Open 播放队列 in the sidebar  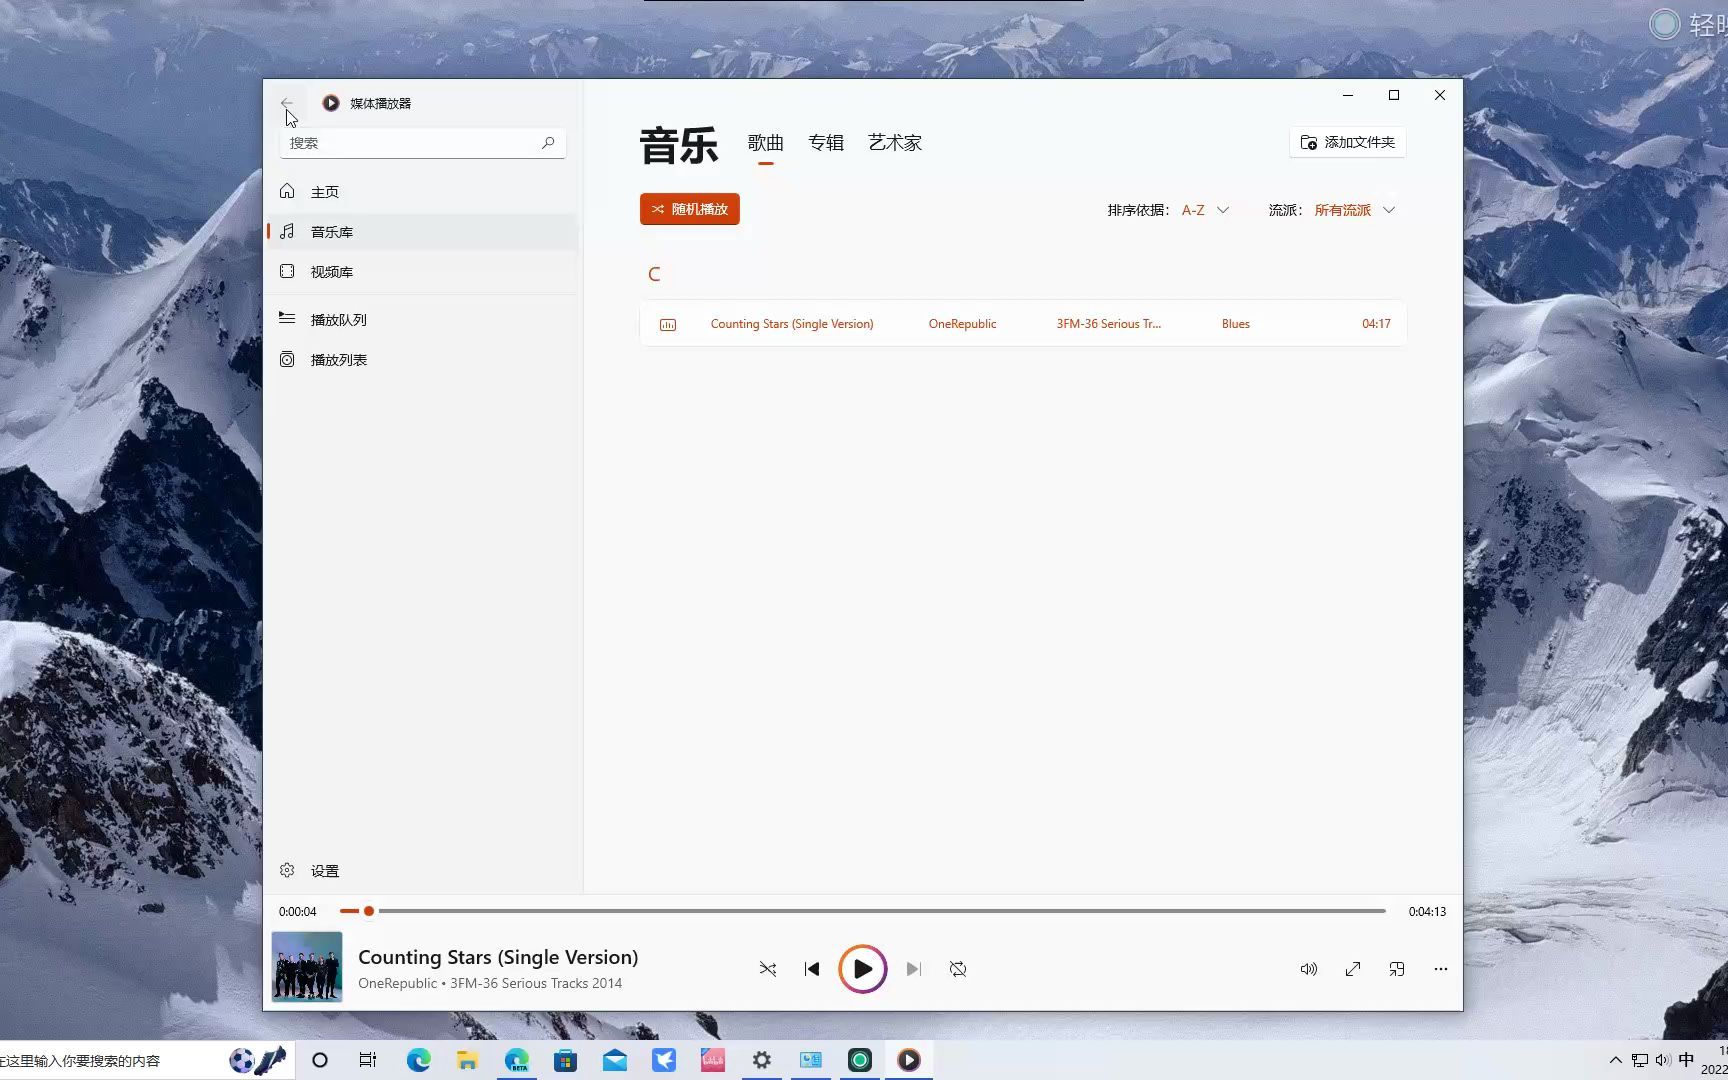341,318
